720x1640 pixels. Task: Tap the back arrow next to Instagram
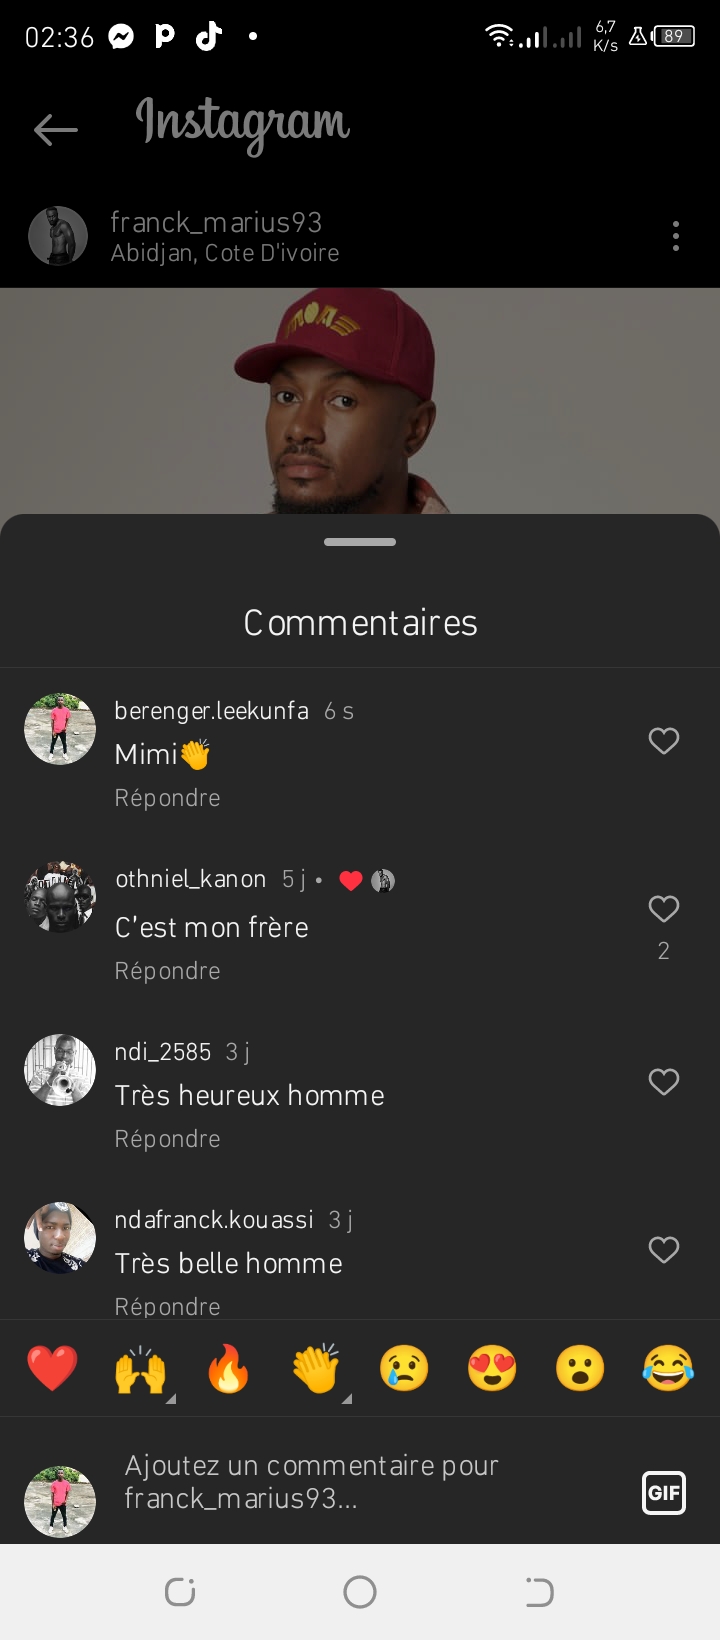56,129
